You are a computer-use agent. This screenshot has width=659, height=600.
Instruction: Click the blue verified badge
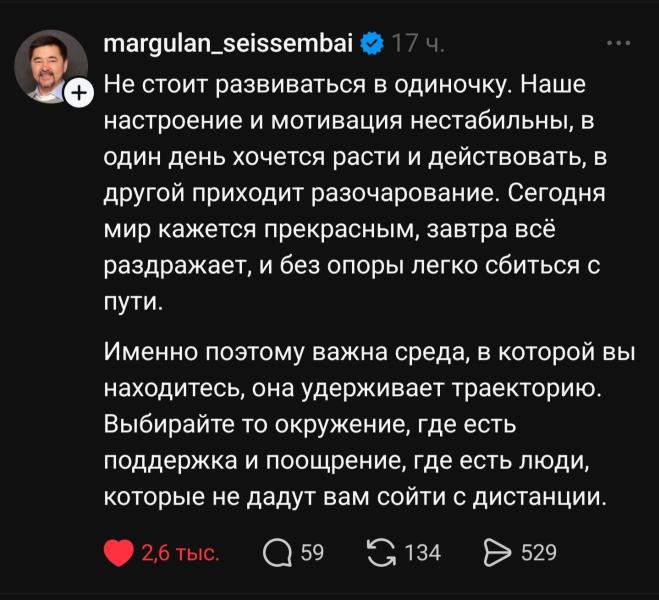pyautogui.click(x=370, y=45)
